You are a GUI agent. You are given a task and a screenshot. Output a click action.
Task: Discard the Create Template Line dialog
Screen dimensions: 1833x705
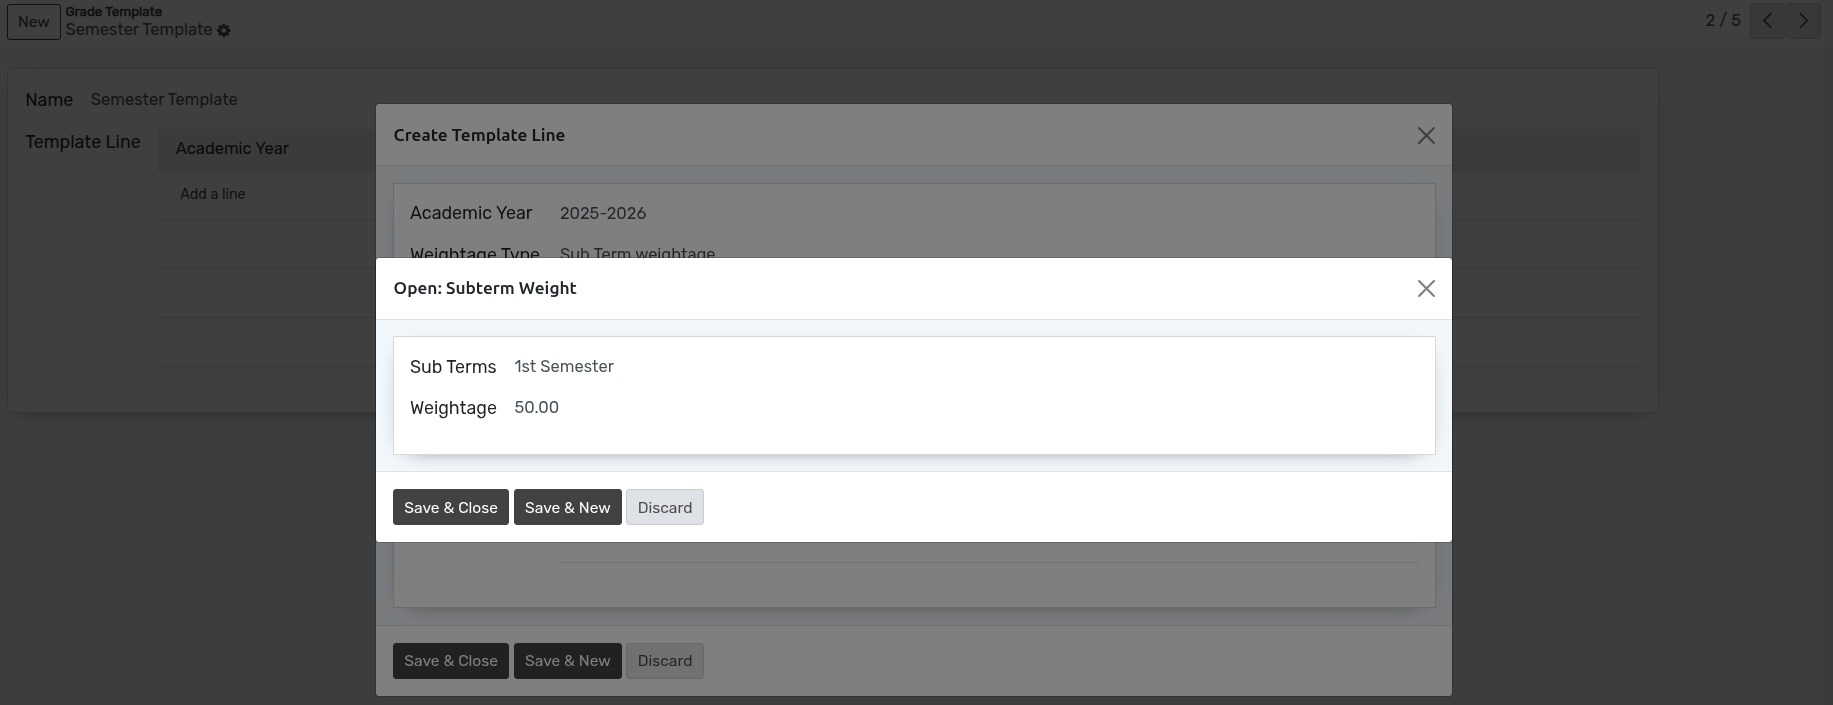click(x=664, y=661)
